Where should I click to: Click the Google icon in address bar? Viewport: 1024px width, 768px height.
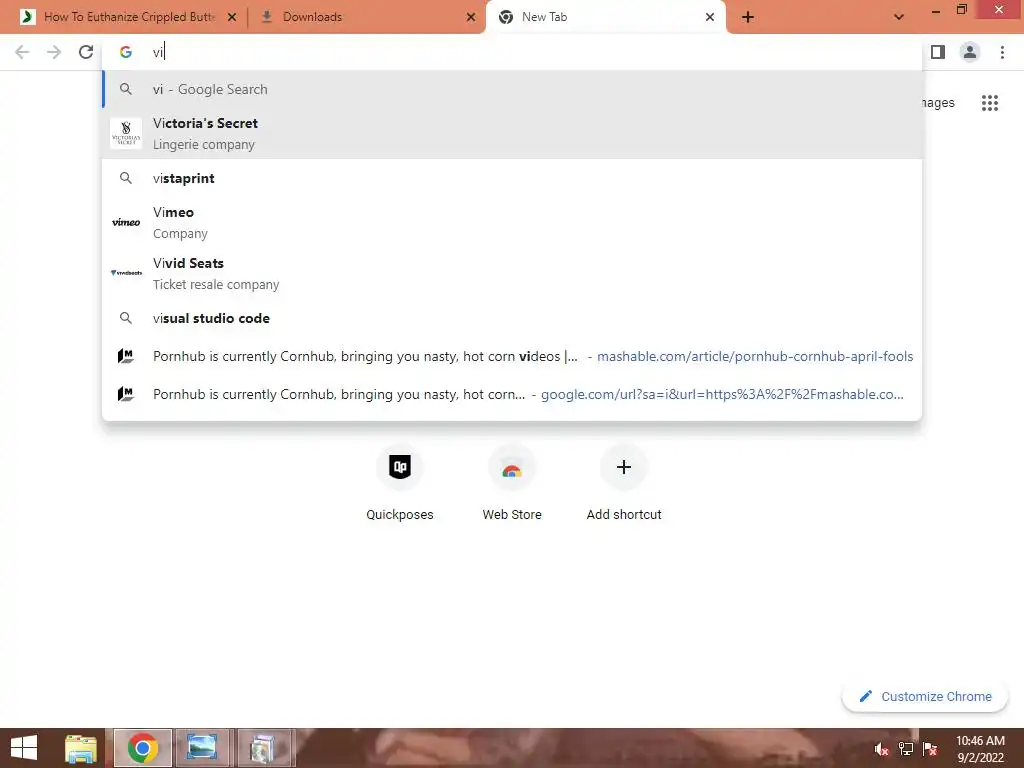tap(126, 52)
